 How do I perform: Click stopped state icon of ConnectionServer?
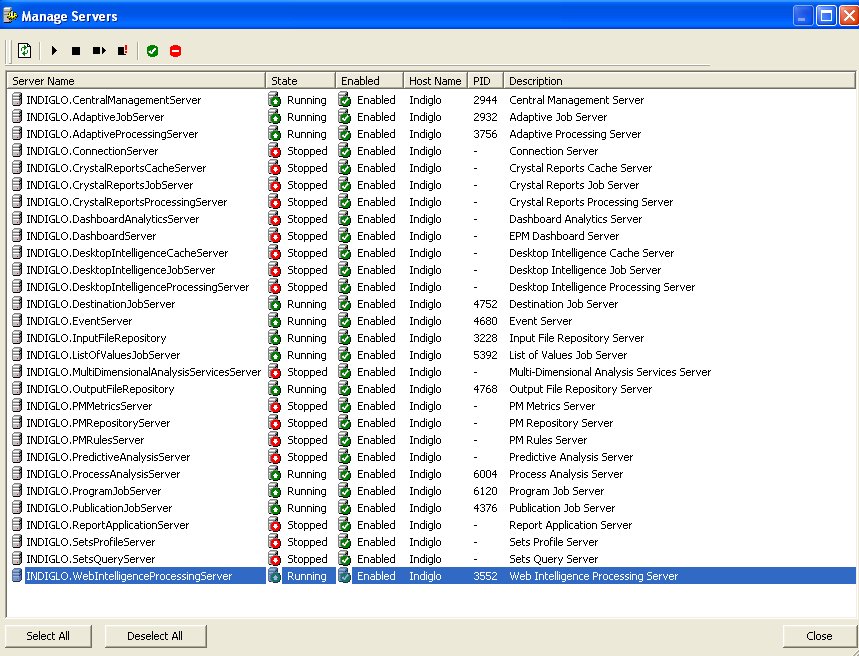(x=274, y=150)
